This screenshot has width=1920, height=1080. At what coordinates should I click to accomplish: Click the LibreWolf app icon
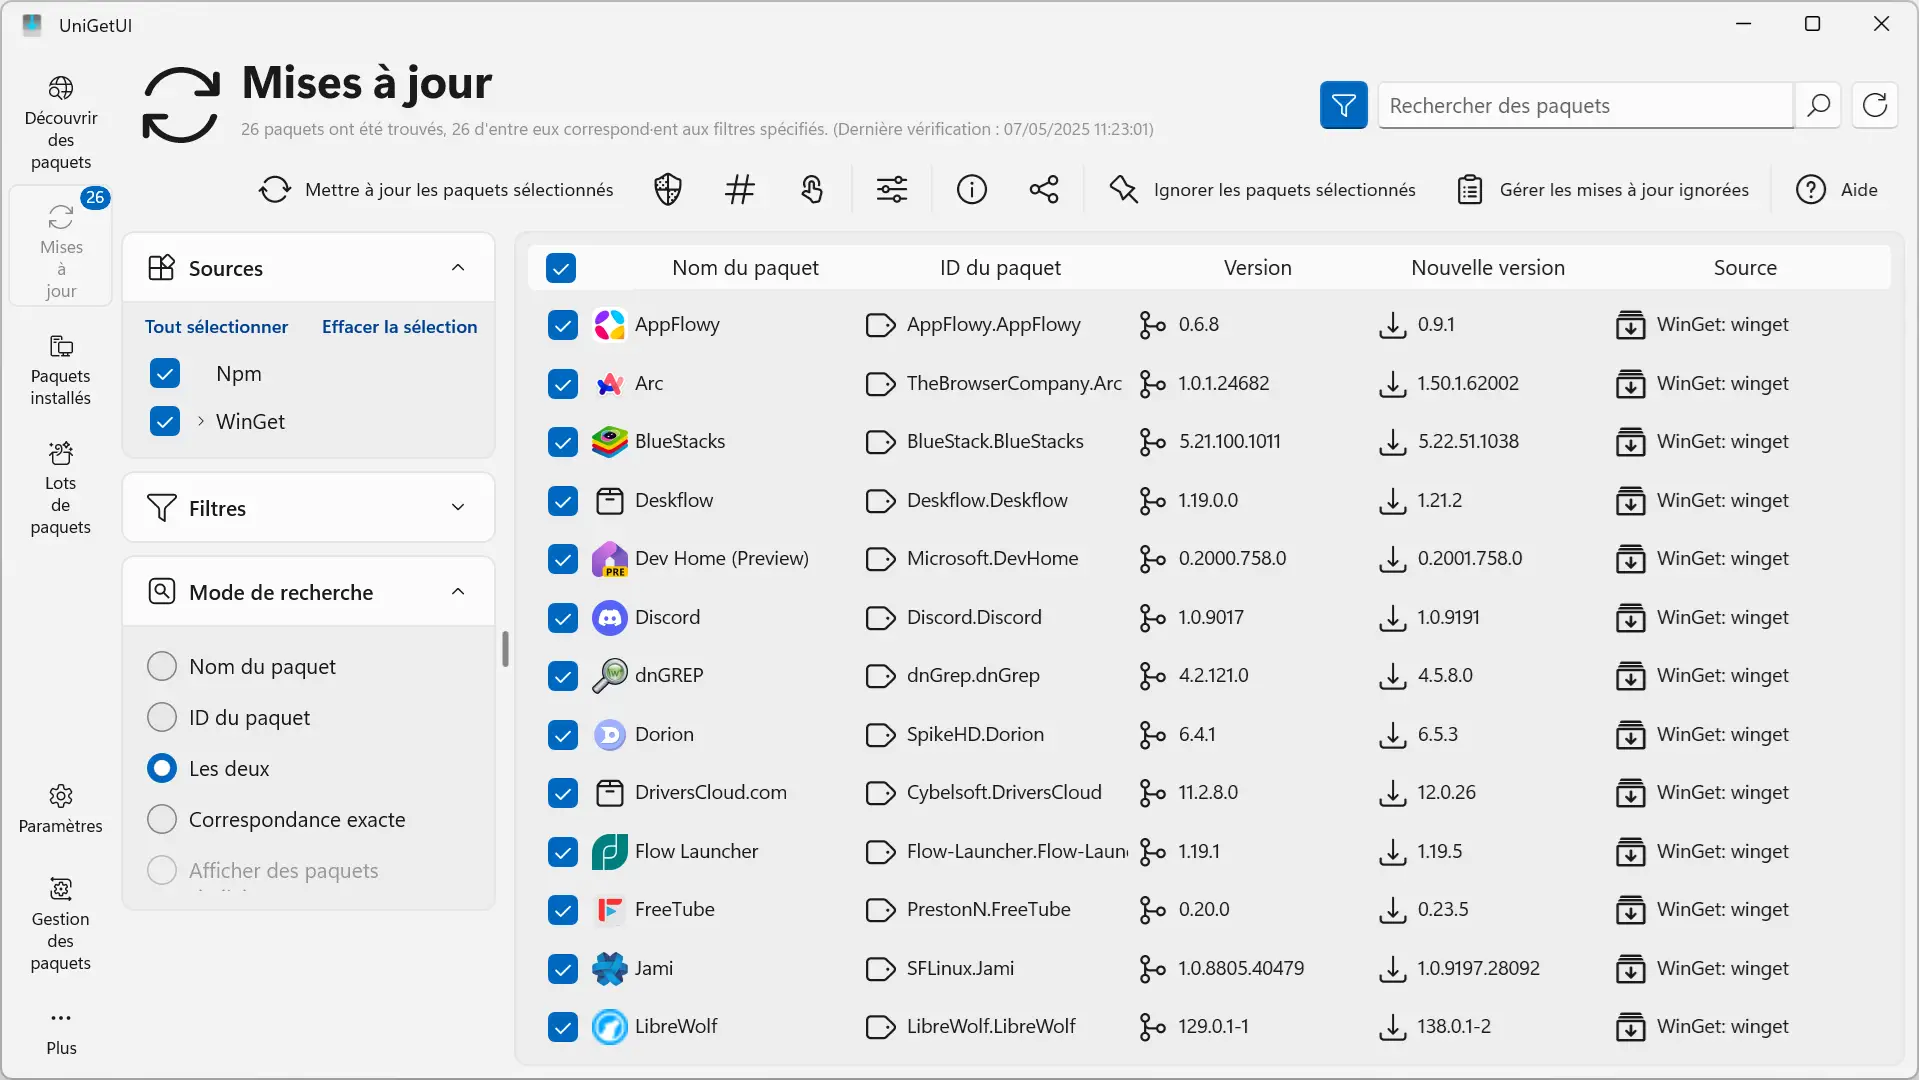(x=610, y=1027)
